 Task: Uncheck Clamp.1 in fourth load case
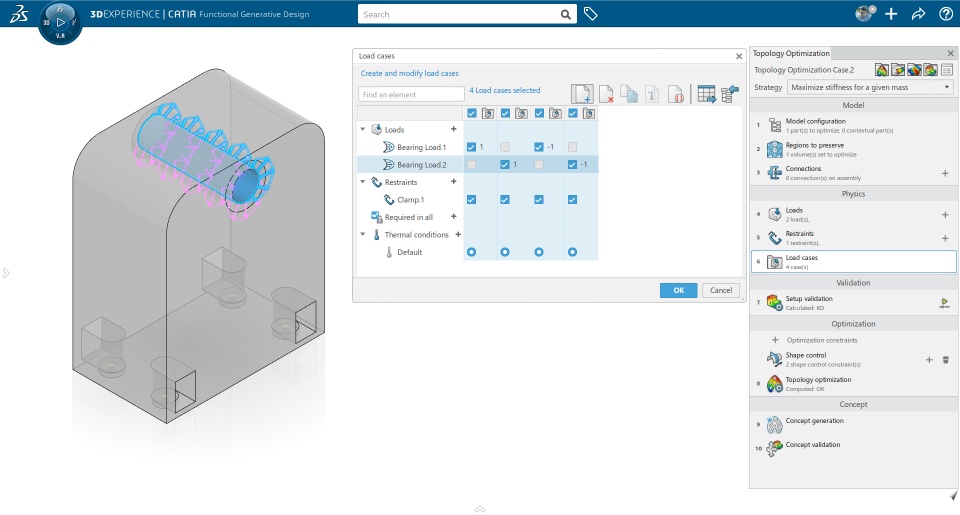[x=572, y=200]
